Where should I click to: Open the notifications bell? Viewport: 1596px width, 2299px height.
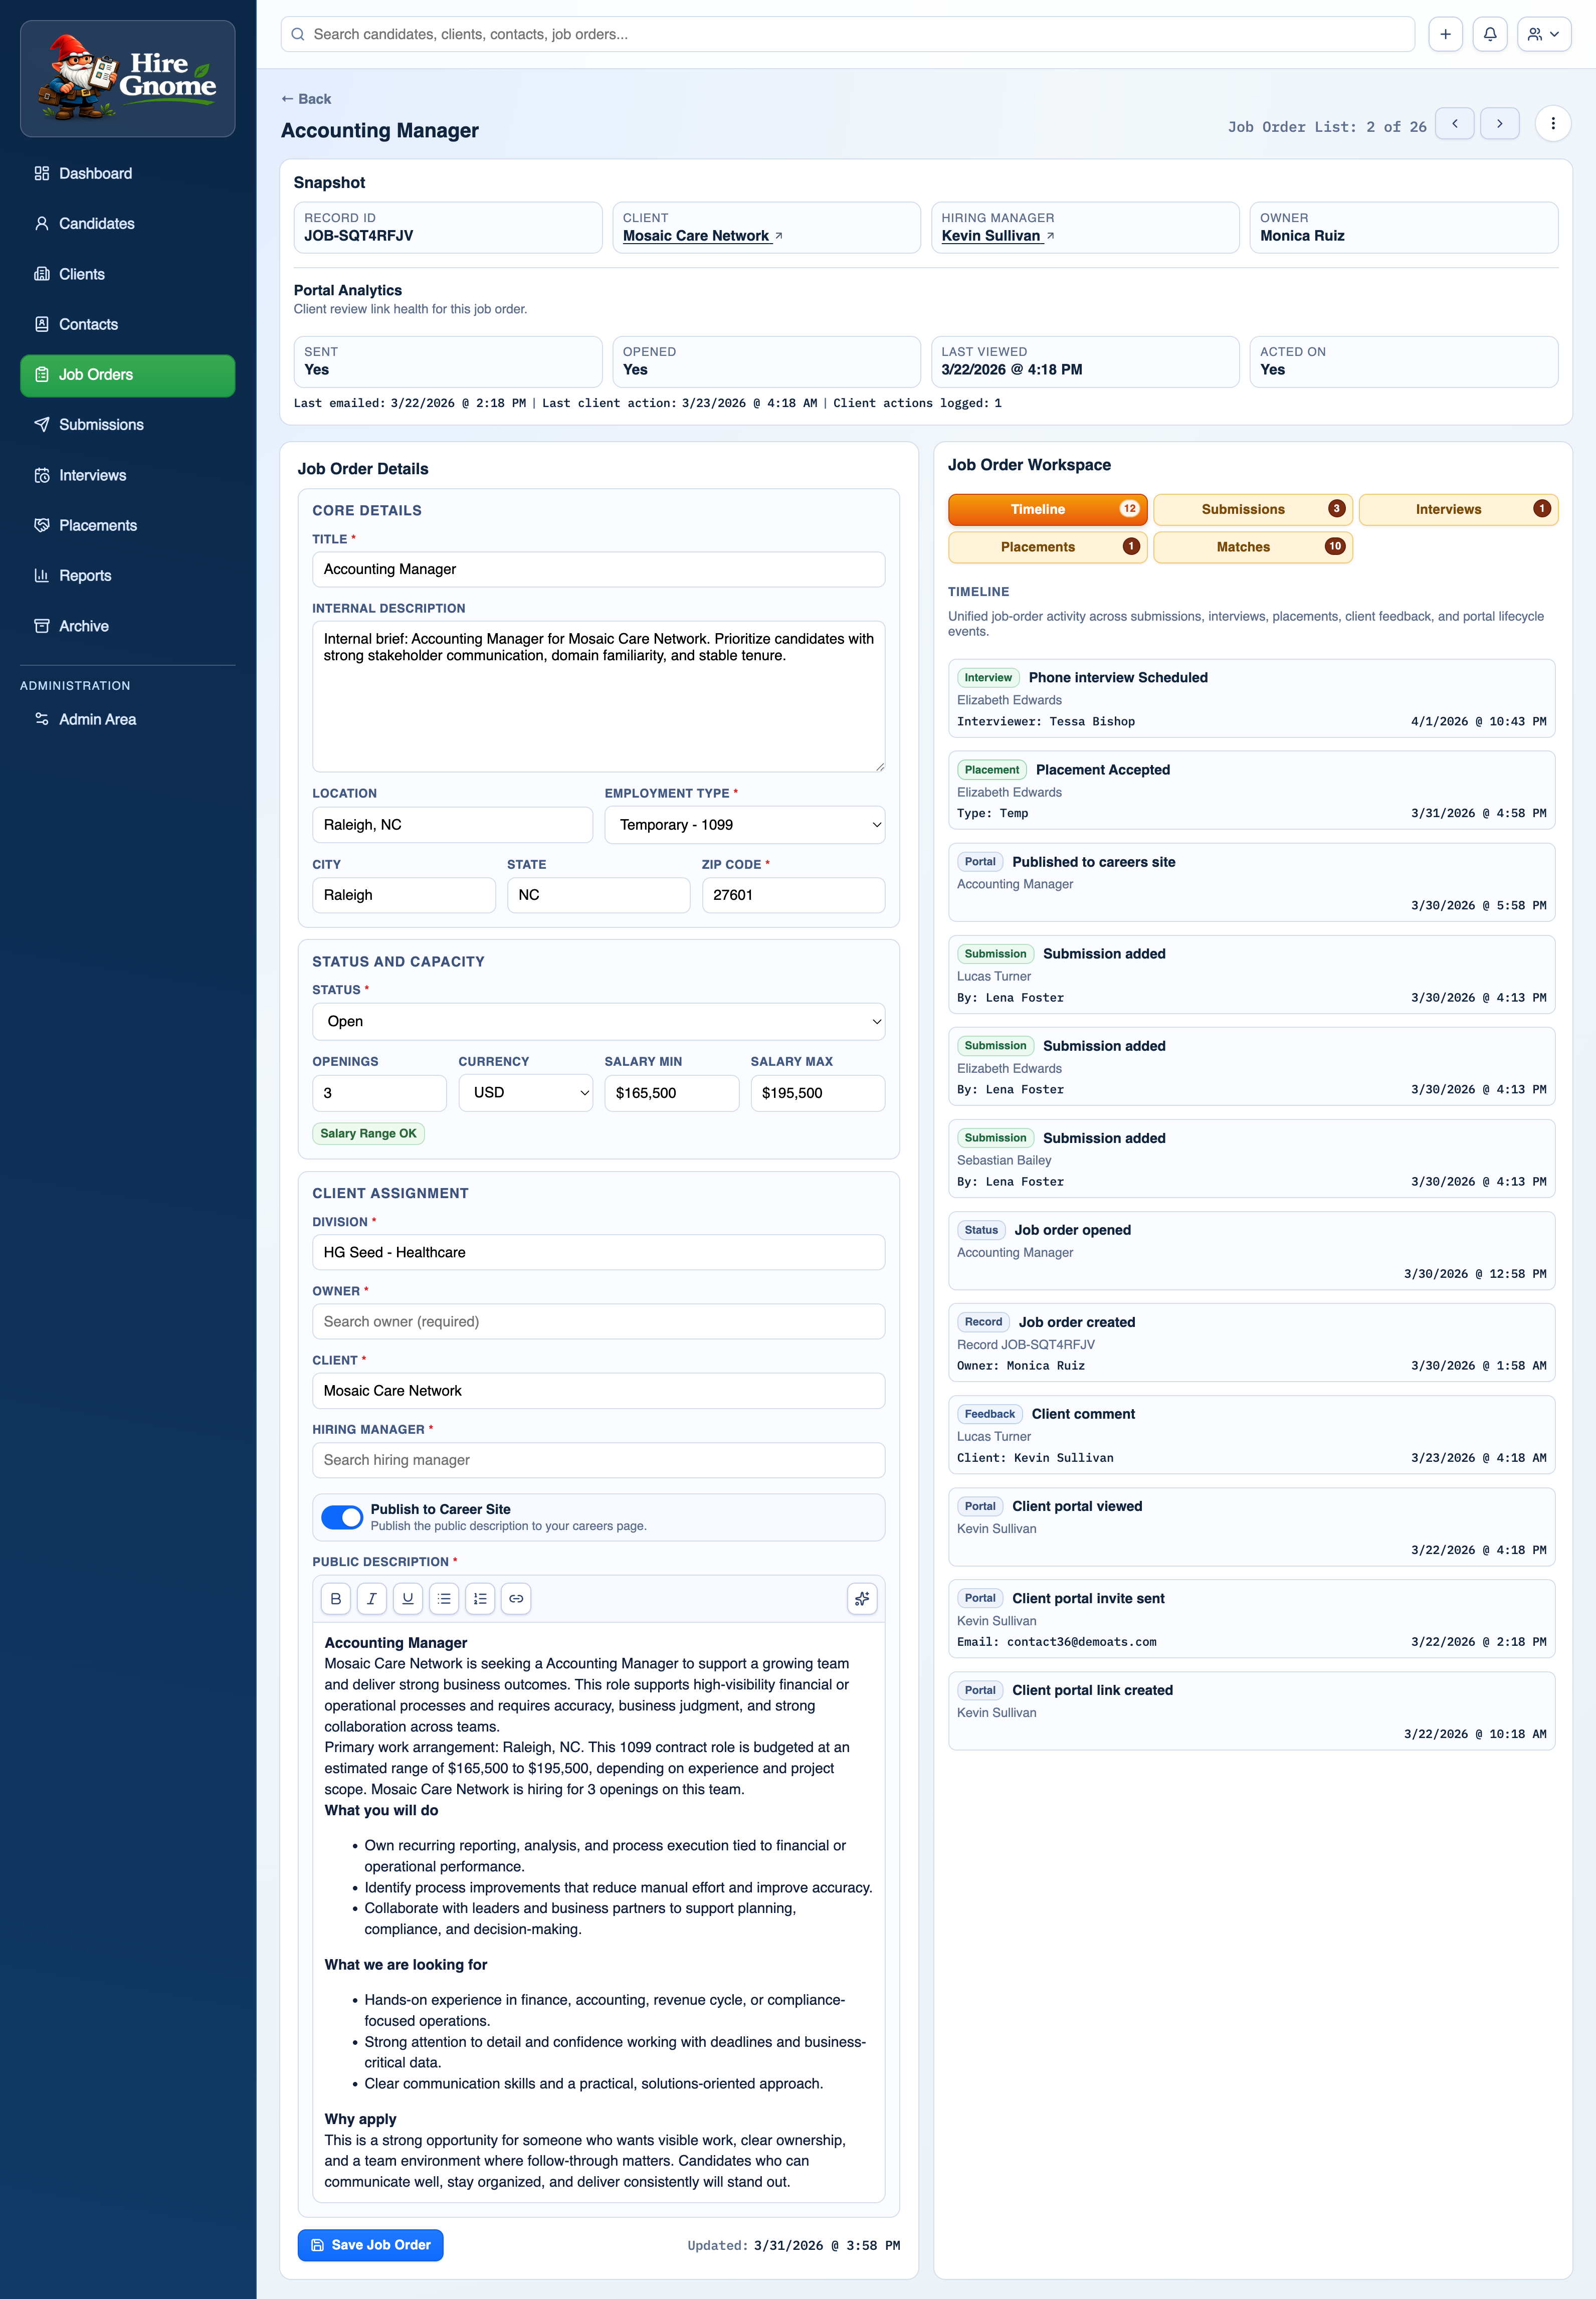tap(1489, 34)
